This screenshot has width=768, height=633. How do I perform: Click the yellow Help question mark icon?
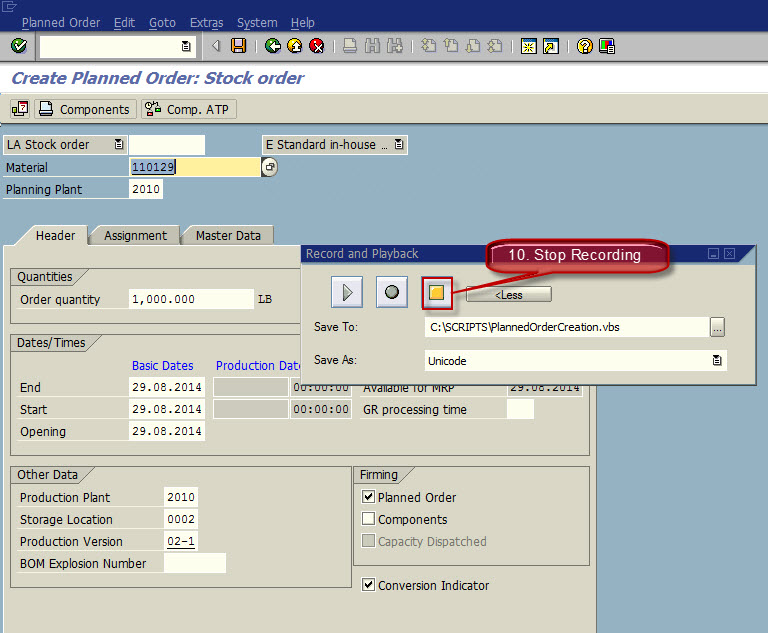pos(585,46)
